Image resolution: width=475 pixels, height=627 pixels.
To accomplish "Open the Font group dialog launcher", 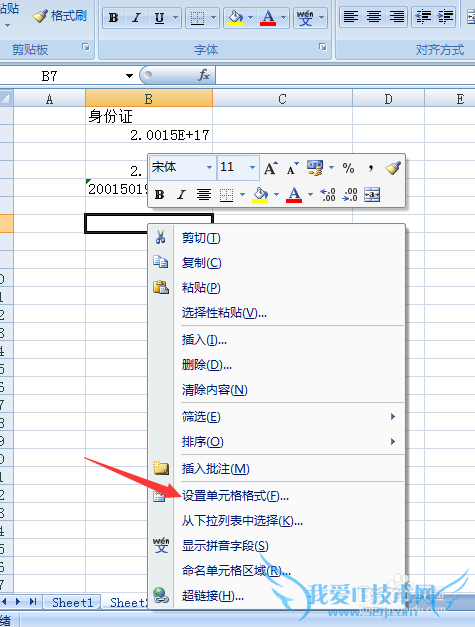I will click(x=323, y=48).
